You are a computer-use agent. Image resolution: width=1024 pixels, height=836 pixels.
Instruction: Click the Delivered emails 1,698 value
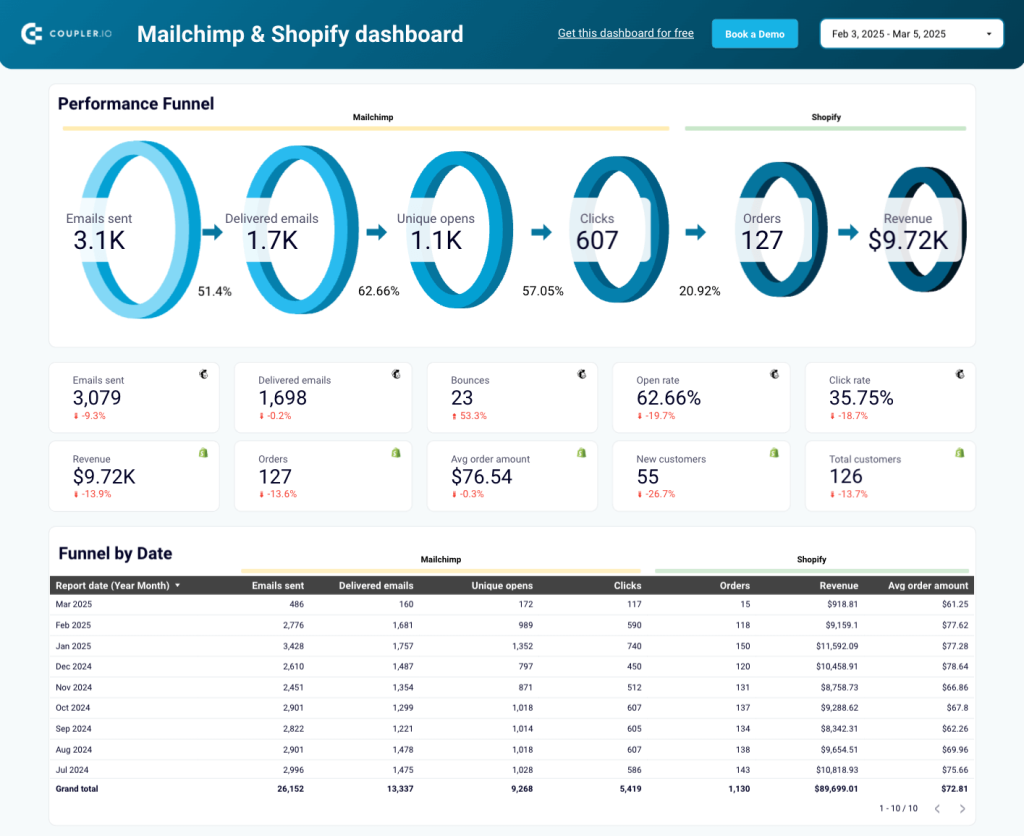[282, 398]
